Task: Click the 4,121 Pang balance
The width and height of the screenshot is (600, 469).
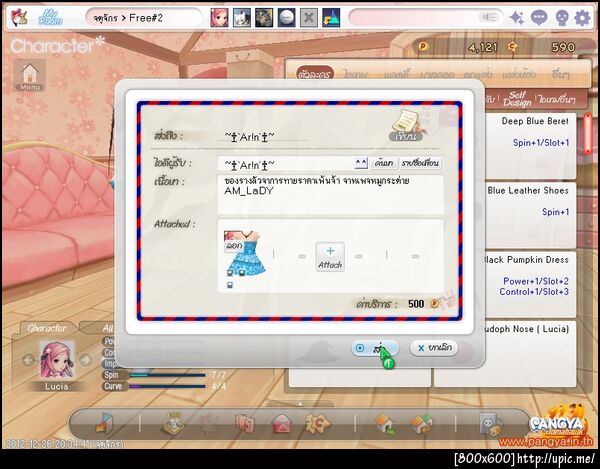Action: coord(483,47)
